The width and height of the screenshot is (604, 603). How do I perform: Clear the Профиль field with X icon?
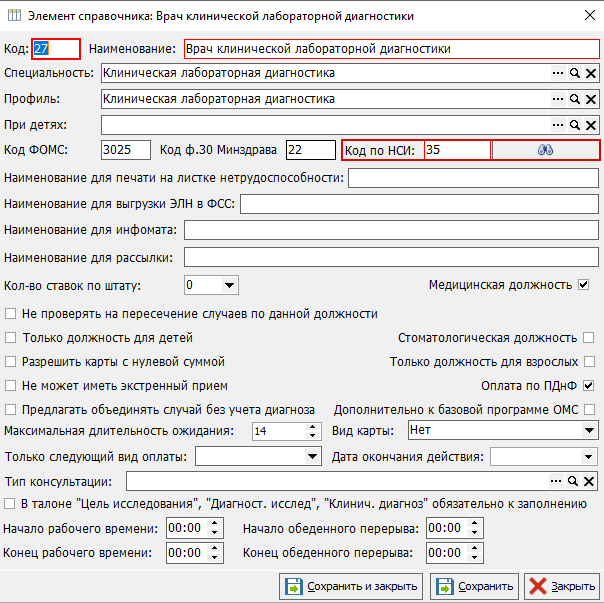(x=591, y=99)
